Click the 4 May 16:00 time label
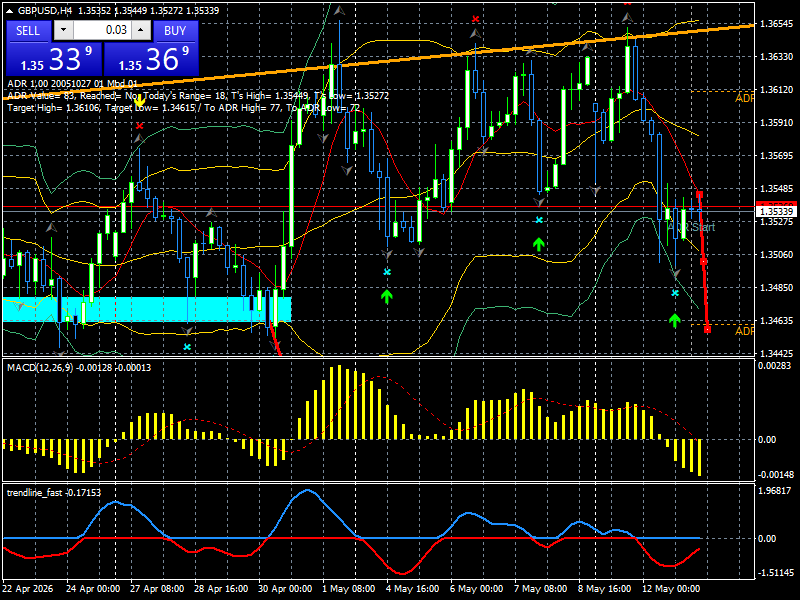This screenshot has height=600, width=800. pos(412,588)
